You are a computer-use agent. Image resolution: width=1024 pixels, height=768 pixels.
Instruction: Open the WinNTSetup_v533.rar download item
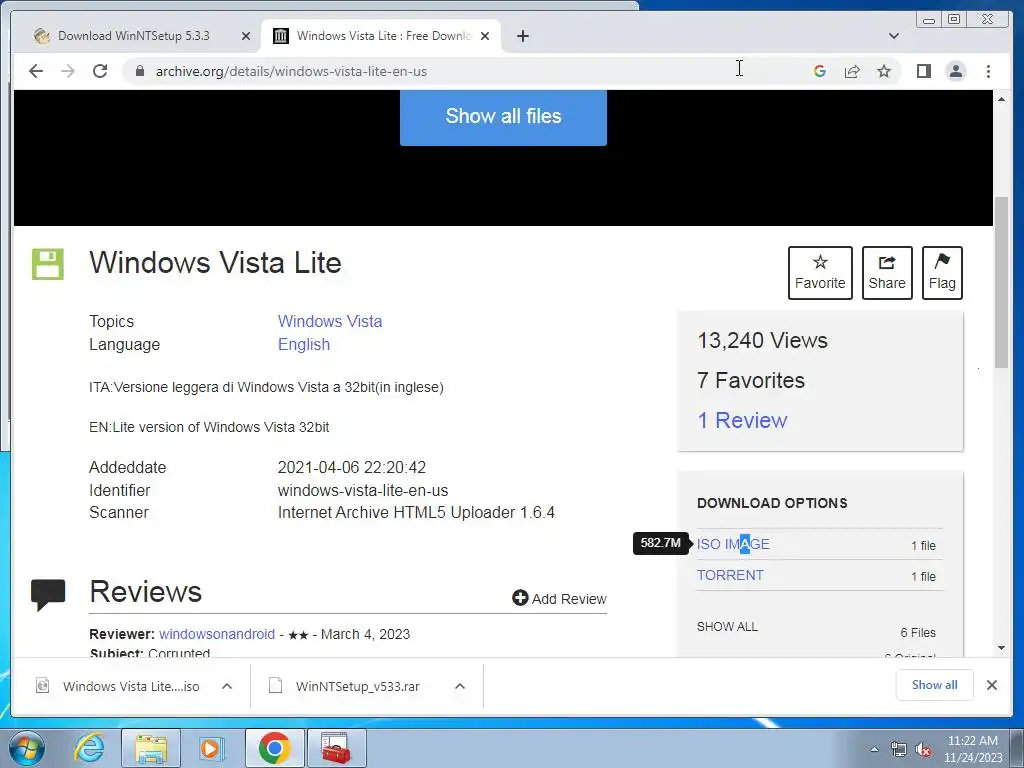pyautogui.click(x=346, y=686)
